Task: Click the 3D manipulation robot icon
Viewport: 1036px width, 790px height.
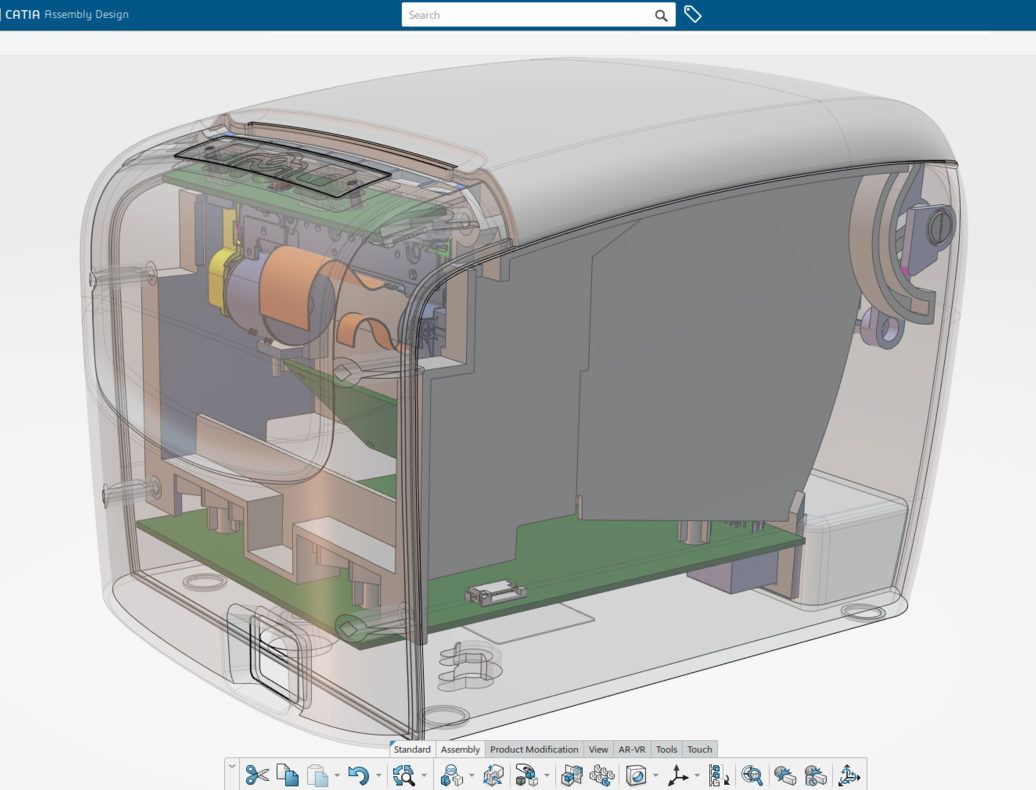Action: click(849, 775)
